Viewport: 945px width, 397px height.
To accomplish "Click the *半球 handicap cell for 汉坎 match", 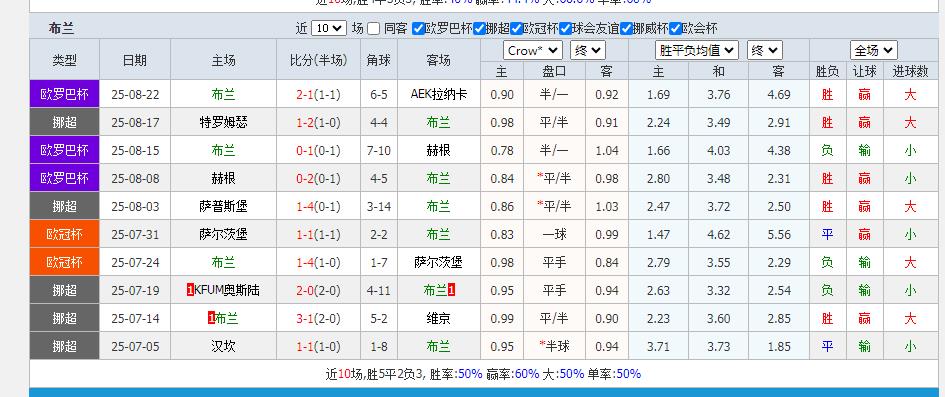I will click(x=554, y=346).
